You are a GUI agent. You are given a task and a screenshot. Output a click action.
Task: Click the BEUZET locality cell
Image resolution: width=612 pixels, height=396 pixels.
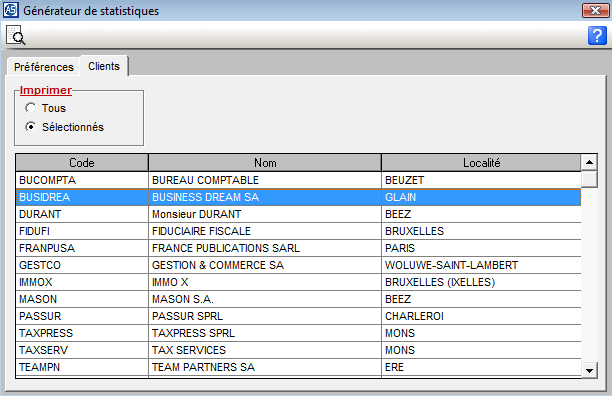[x=481, y=180]
